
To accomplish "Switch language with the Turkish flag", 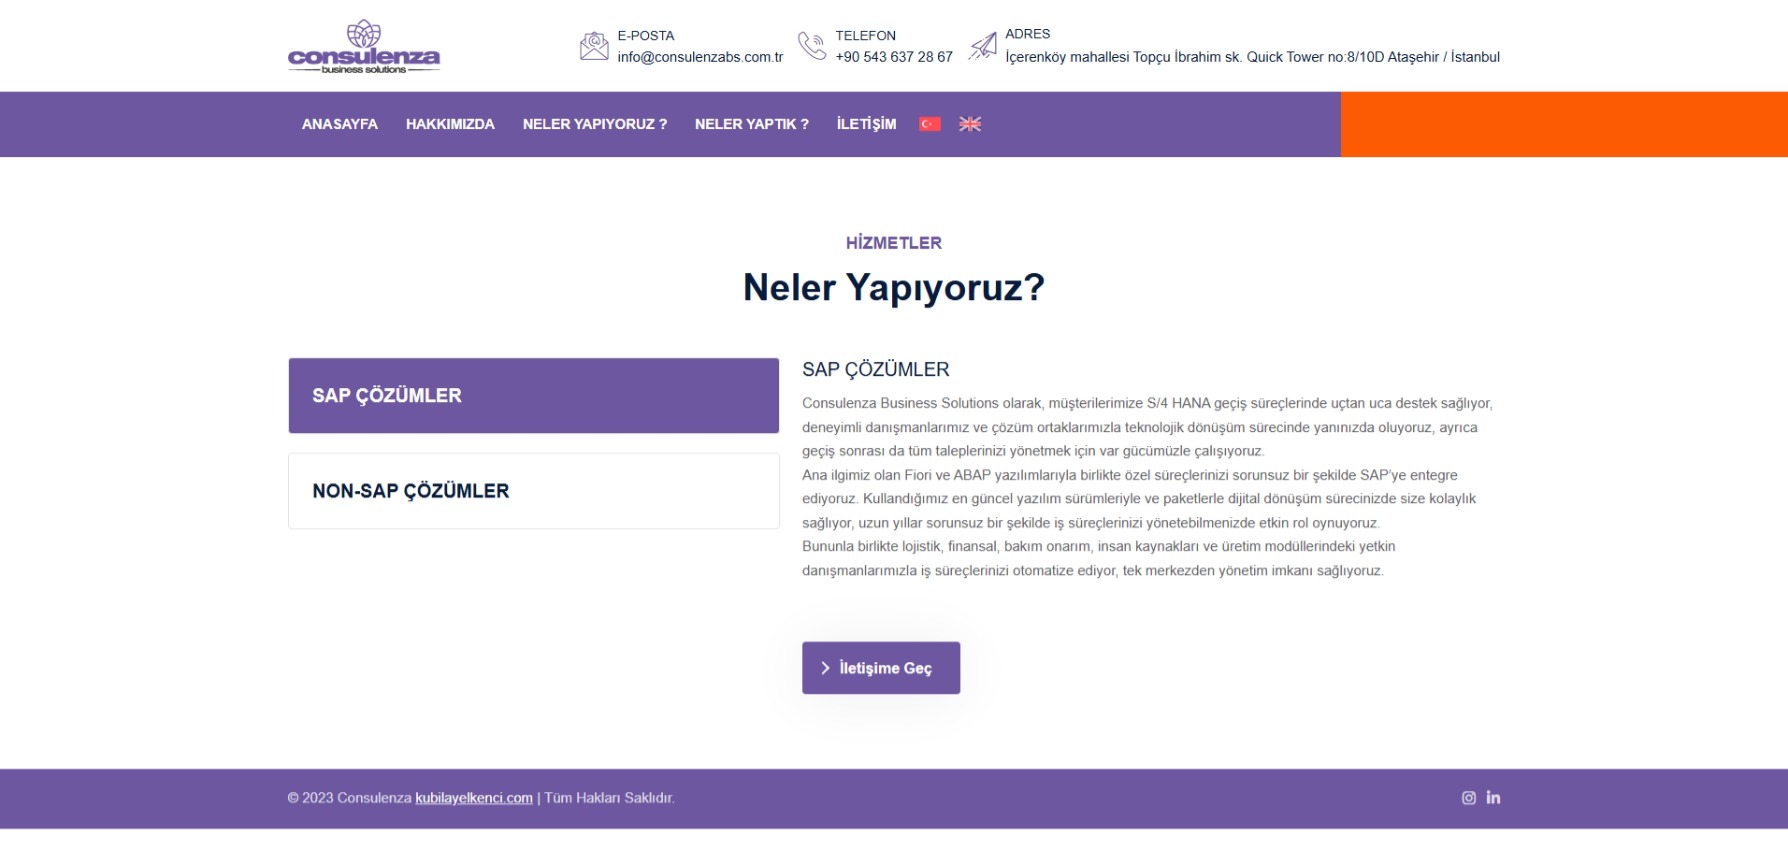I will pyautogui.click(x=930, y=124).
